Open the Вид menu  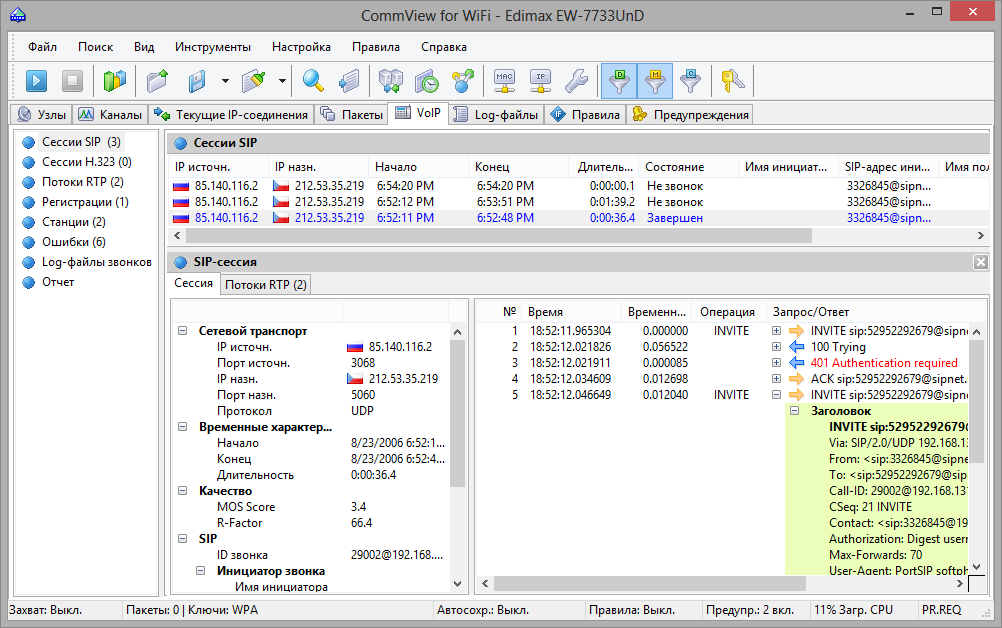click(144, 47)
